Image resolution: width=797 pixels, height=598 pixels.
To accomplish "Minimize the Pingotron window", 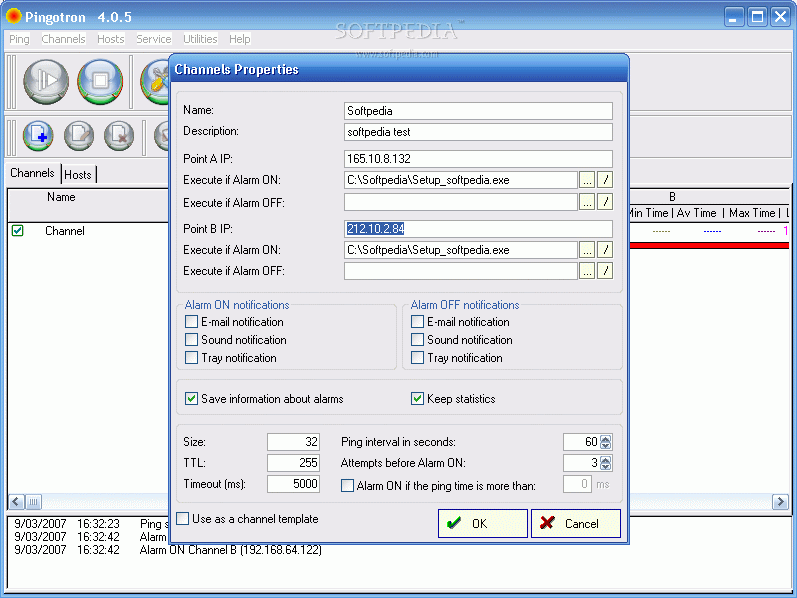I will point(734,17).
